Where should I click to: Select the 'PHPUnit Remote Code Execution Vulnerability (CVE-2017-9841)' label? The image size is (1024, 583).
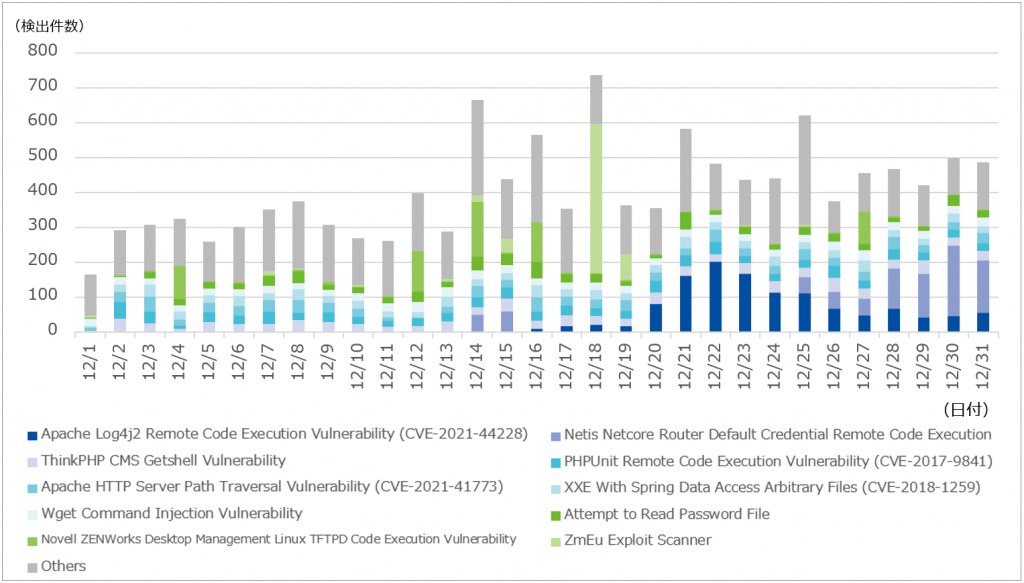coord(778,462)
